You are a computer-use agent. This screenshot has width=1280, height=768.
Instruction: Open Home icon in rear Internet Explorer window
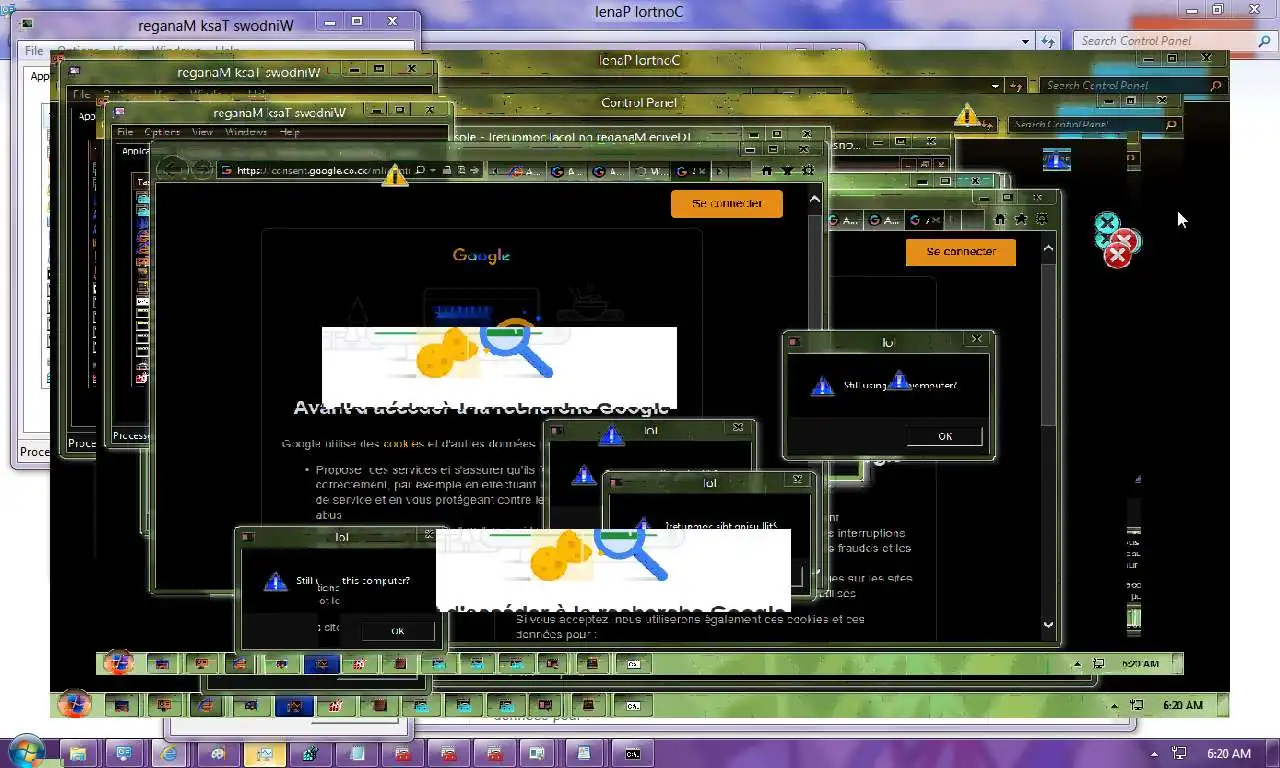[x=1001, y=219]
